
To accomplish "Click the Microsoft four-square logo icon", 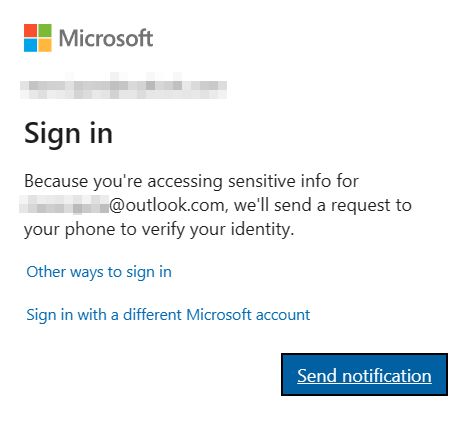I will [x=38, y=38].
